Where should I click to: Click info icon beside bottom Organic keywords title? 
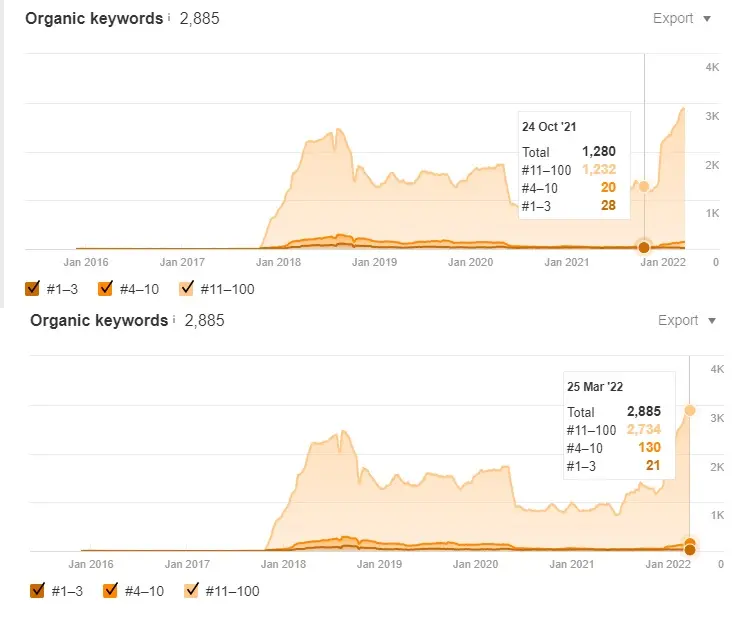point(174,320)
